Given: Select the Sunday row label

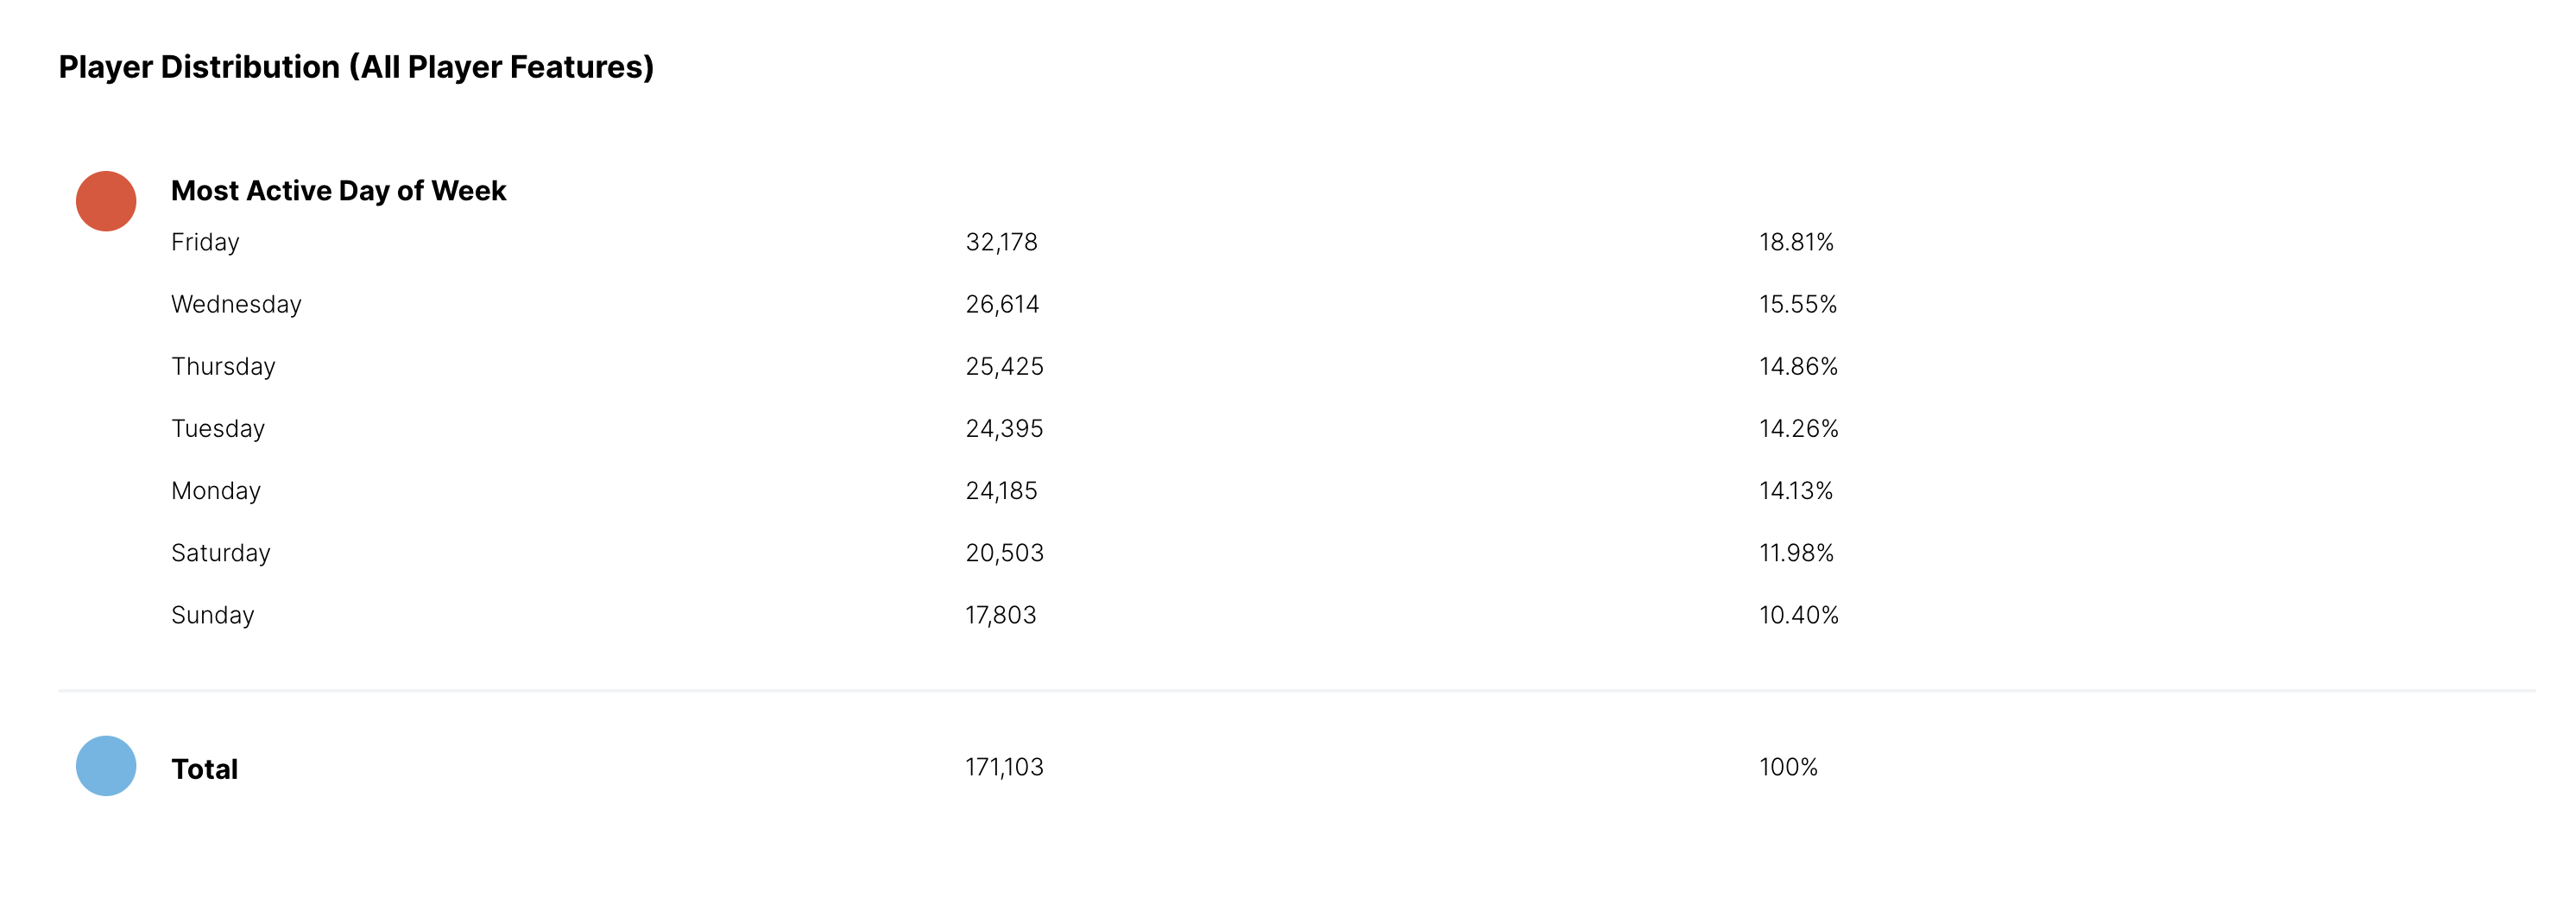Looking at the screenshot, I should pyautogui.click(x=213, y=614).
